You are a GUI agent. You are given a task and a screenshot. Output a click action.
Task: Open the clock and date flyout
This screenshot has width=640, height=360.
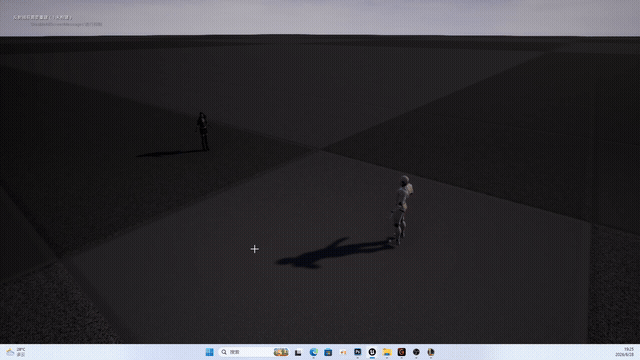(x=624, y=352)
